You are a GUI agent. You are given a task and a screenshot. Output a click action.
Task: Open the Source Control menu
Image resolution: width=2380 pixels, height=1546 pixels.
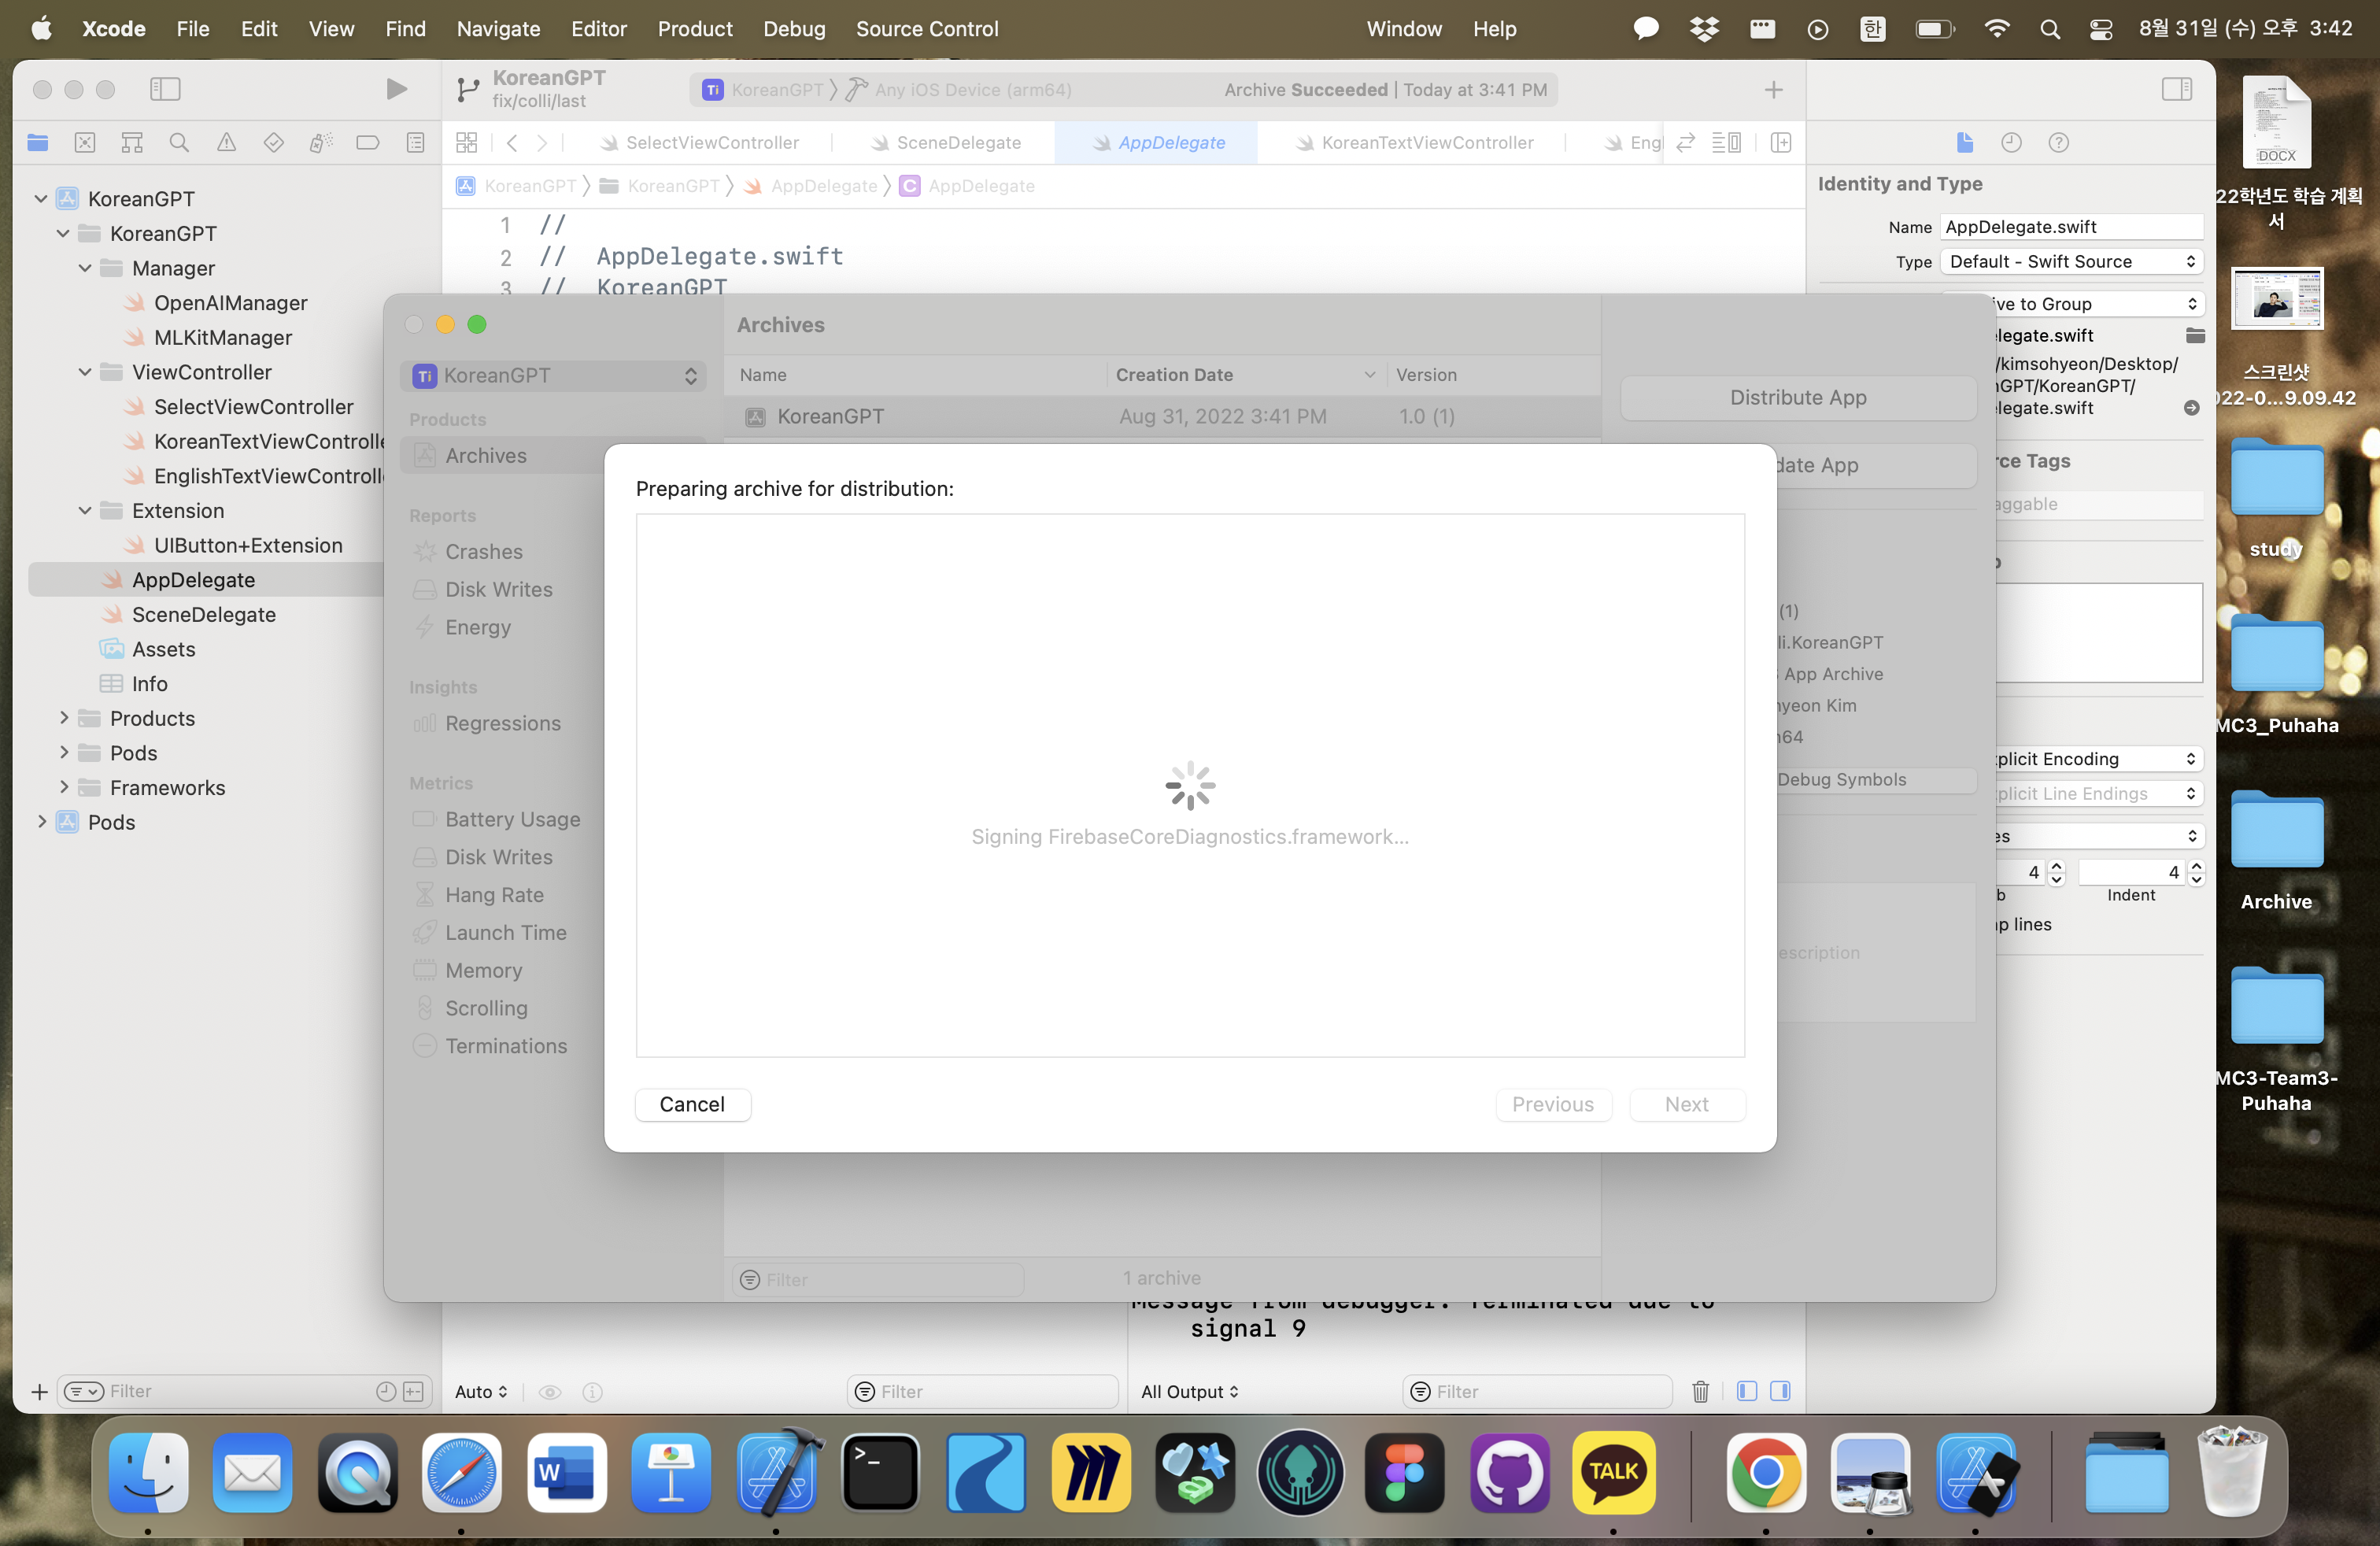[926, 28]
